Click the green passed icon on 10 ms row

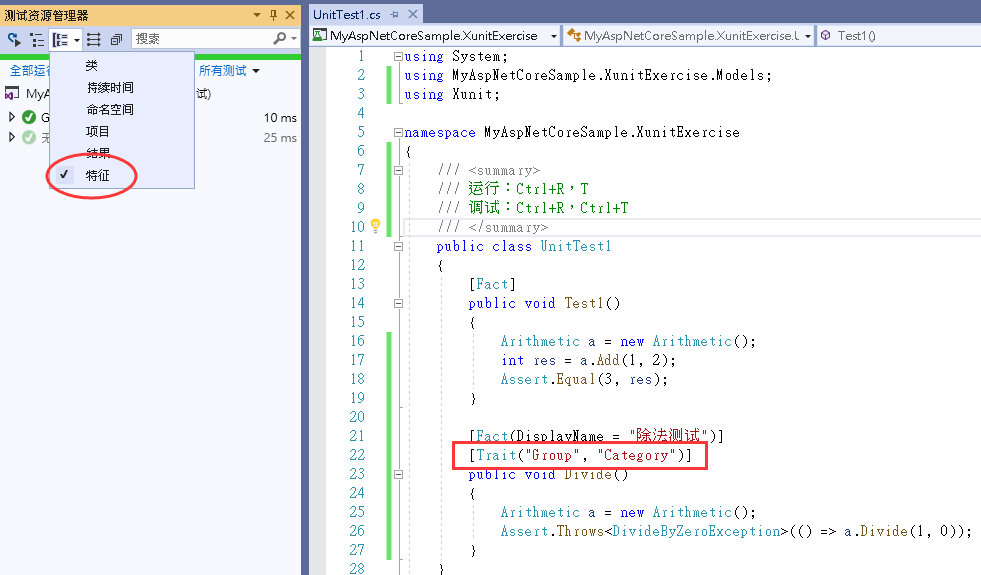[29, 117]
